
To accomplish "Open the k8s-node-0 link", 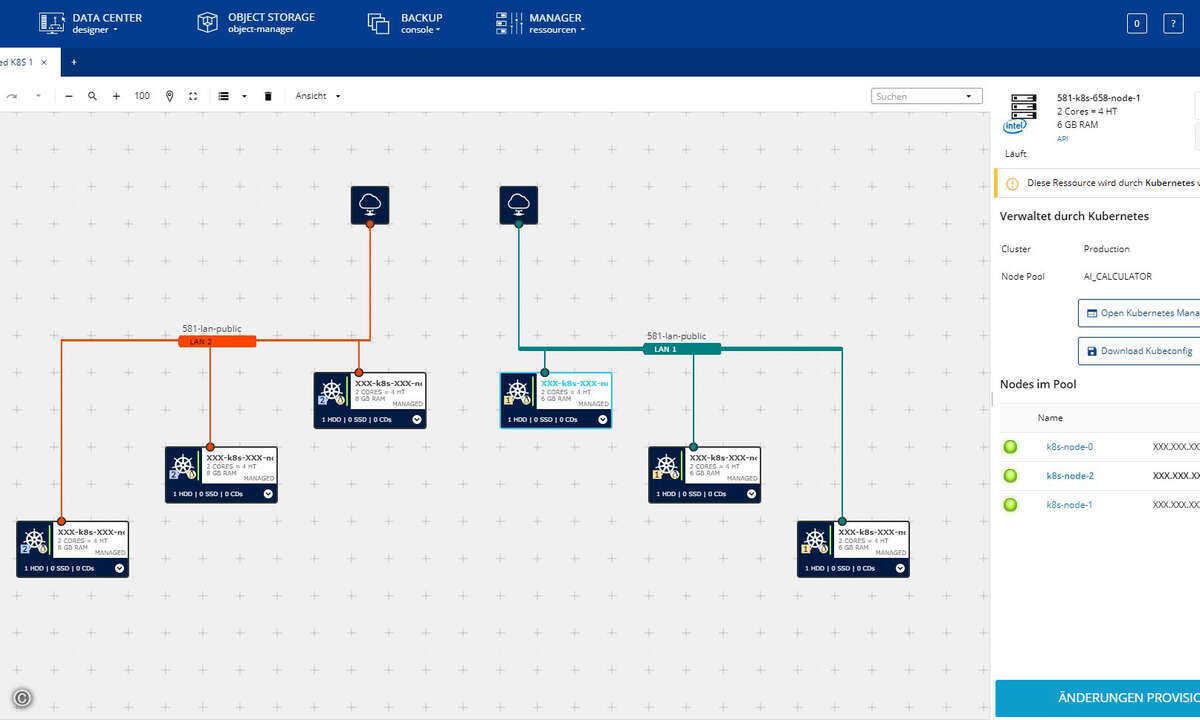I will [1070, 447].
